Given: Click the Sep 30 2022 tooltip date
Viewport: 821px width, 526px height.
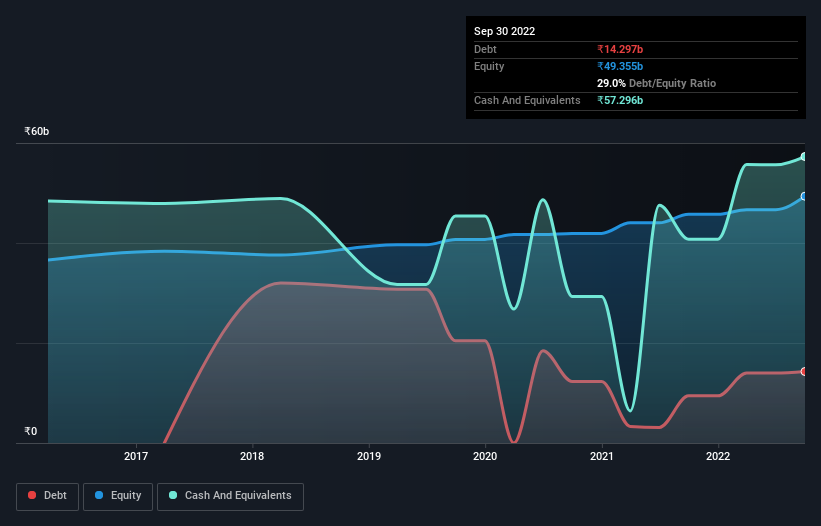Looking at the screenshot, I should click(x=504, y=31).
